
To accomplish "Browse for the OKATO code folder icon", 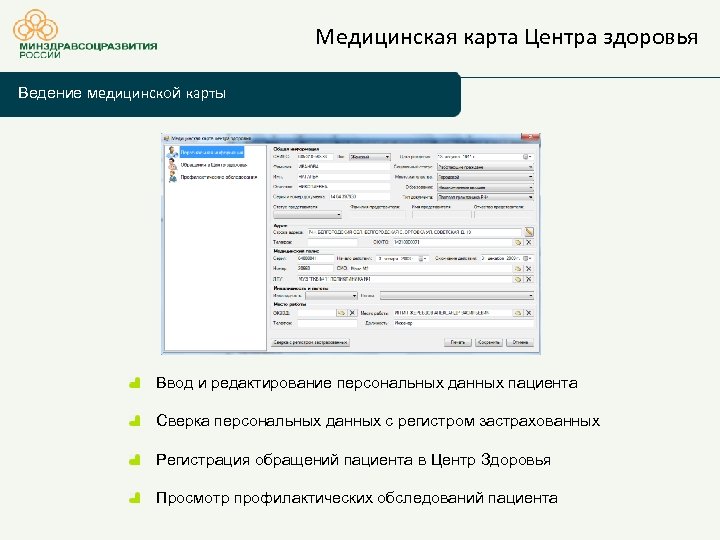I will (518, 242).
